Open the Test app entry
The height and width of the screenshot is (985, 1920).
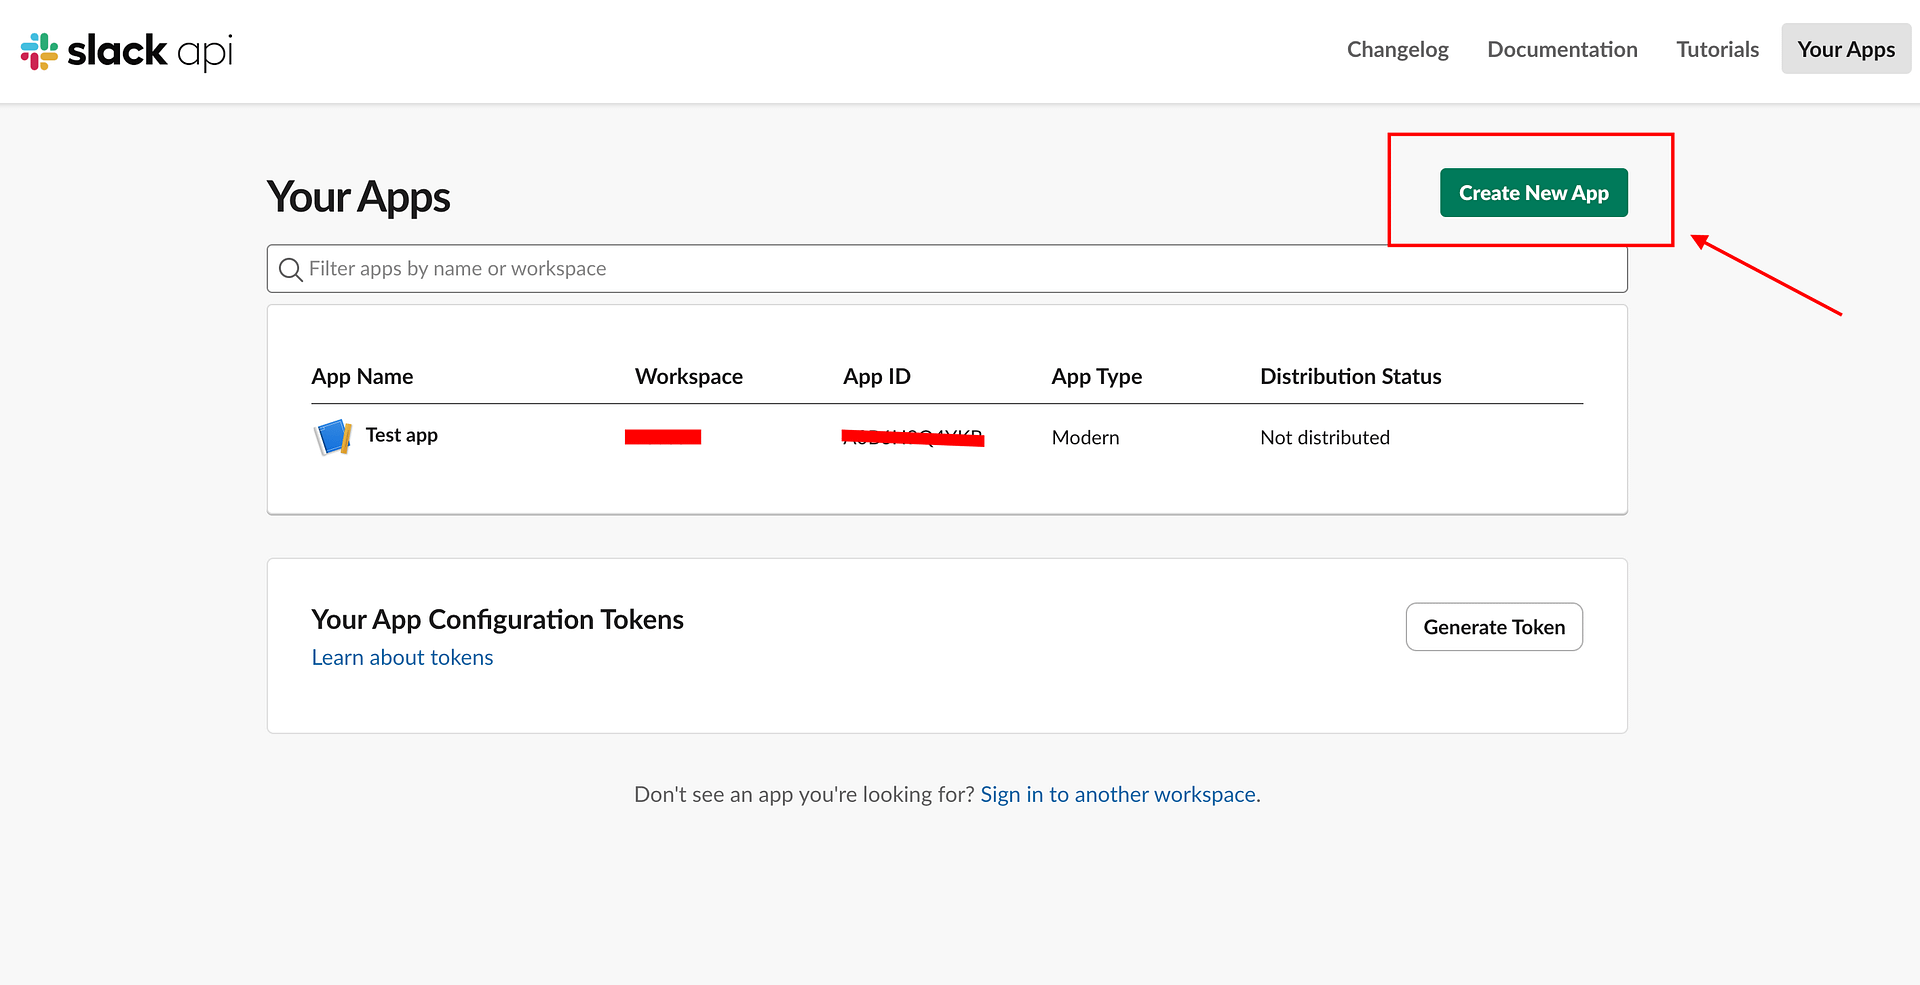tap(401, 435)
